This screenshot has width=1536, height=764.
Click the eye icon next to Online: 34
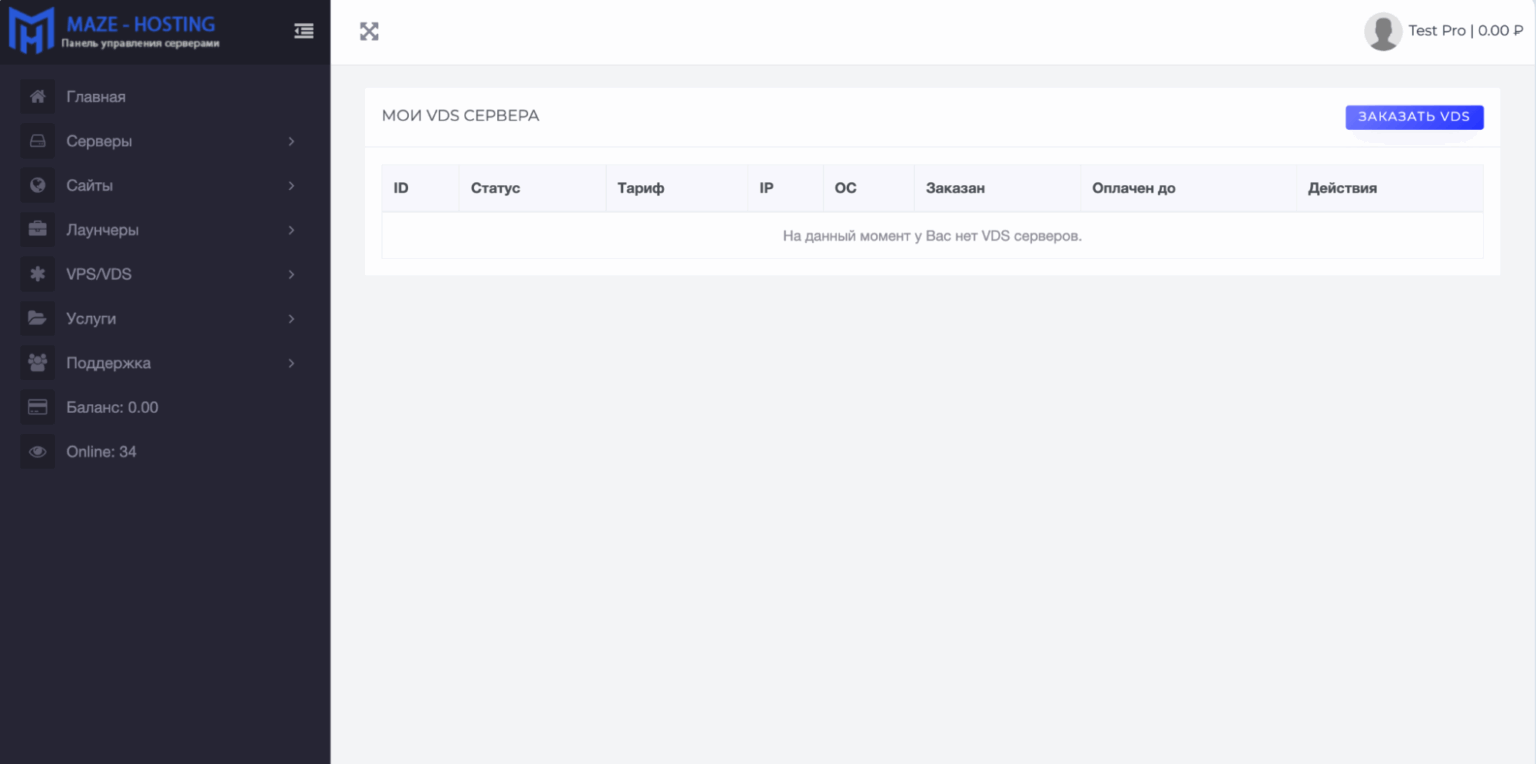coord(37,451)
